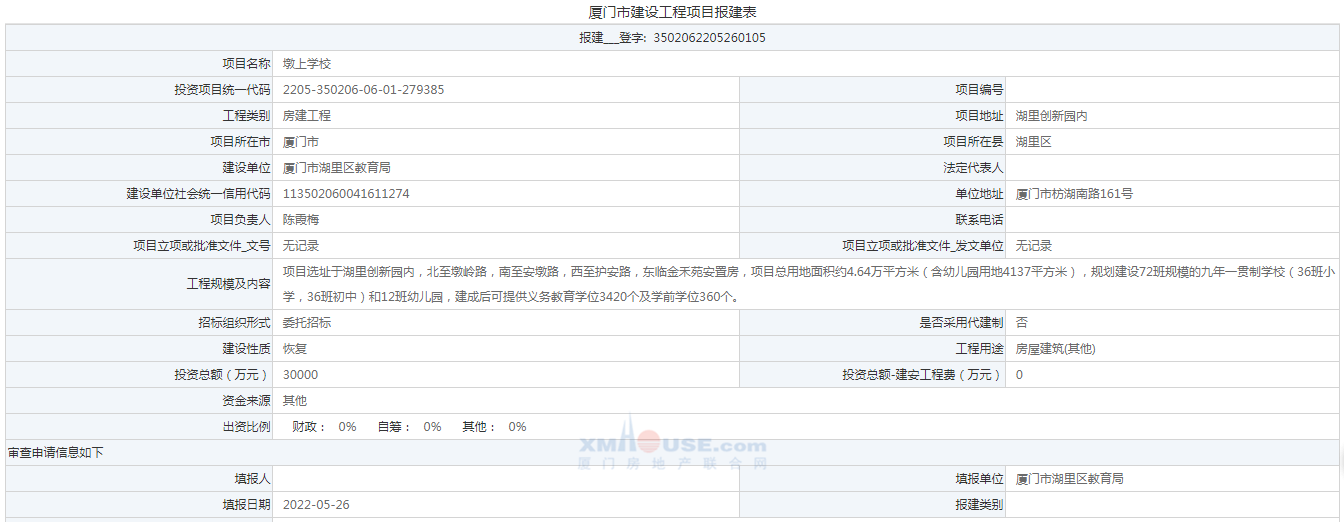
Task: Click construction nature value 恢复
Action: pos(295,349)
